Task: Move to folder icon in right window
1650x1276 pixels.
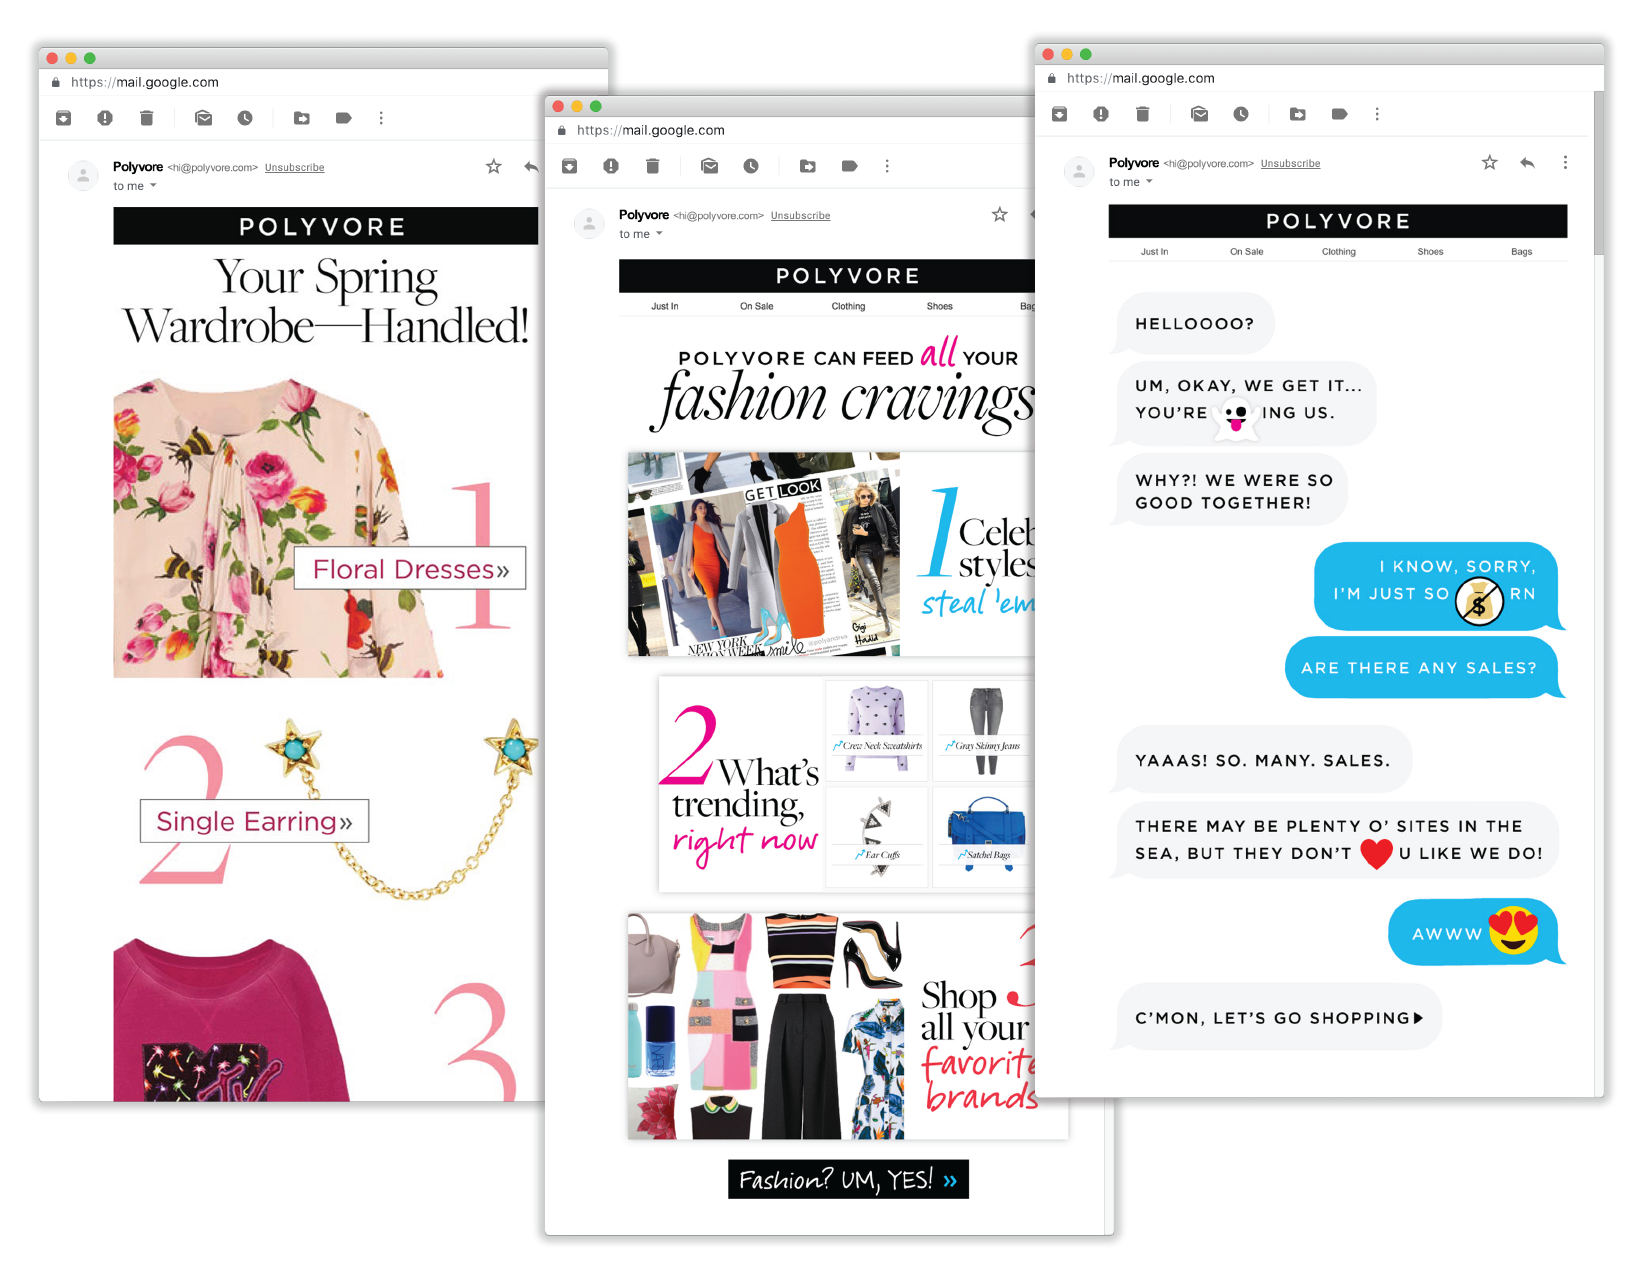Action: tap(1298, 114)
